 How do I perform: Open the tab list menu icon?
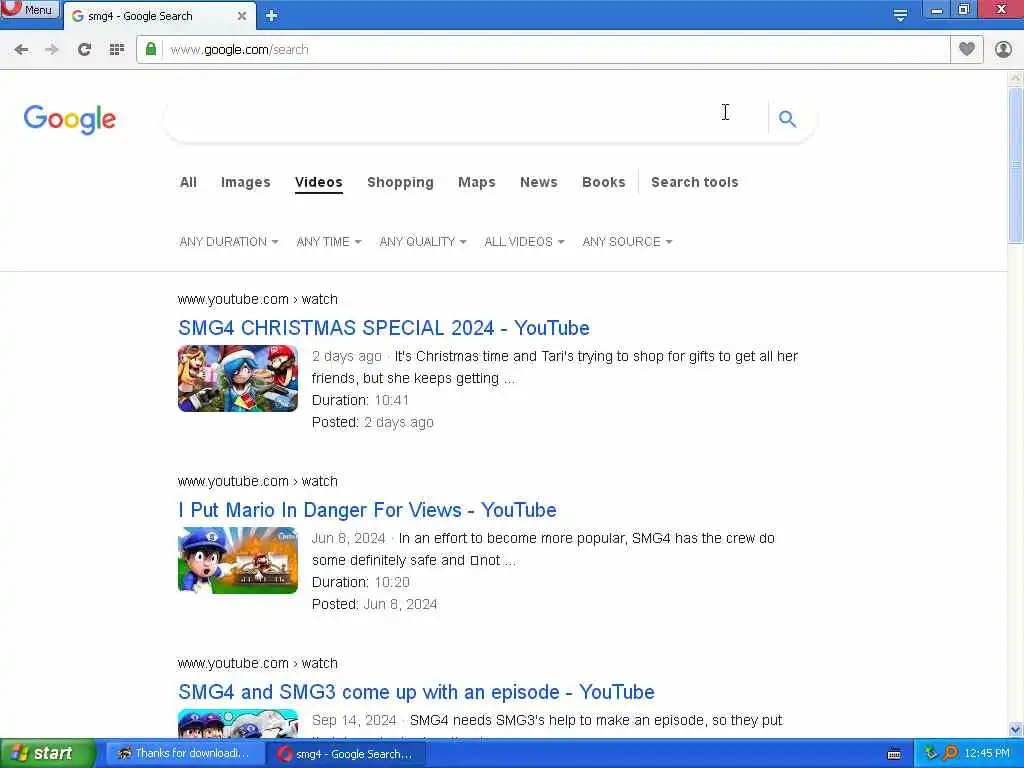coord(900,16)
